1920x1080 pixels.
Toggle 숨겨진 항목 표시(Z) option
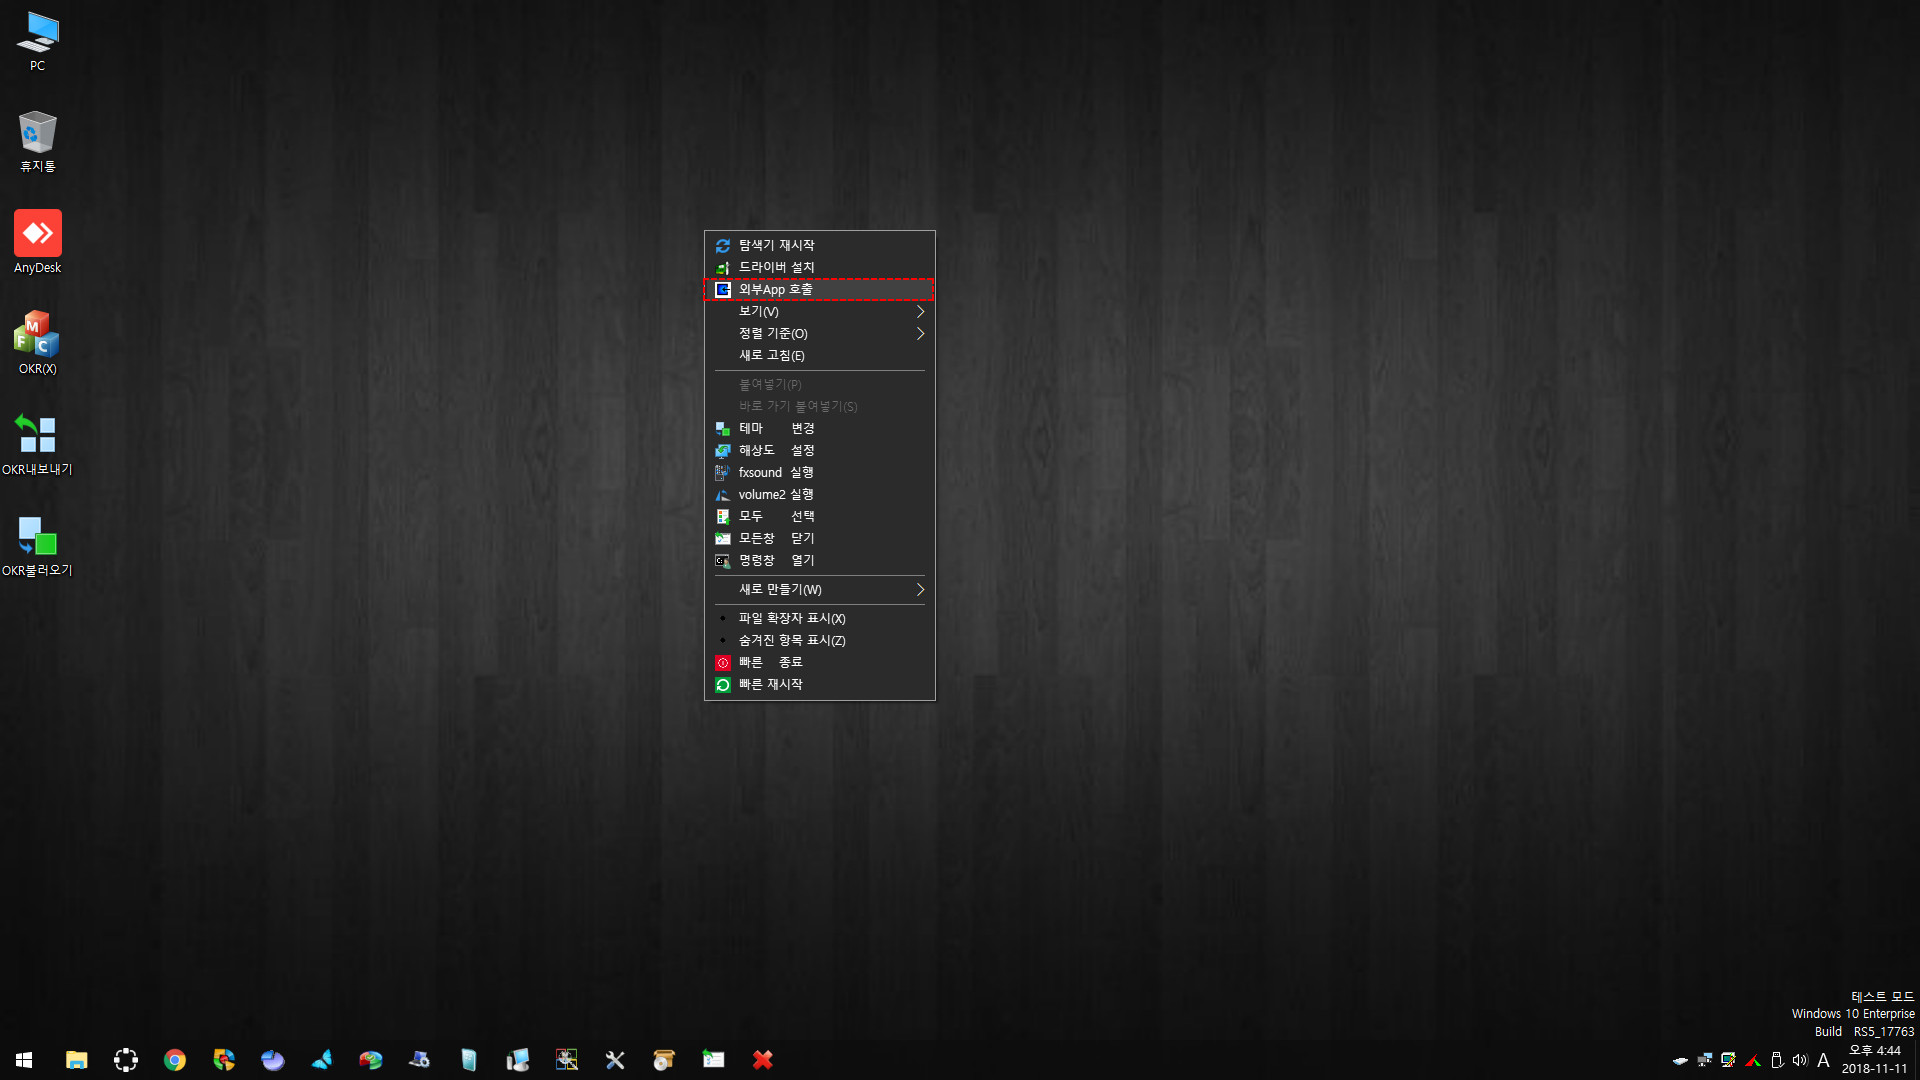(x=819, y=640)
